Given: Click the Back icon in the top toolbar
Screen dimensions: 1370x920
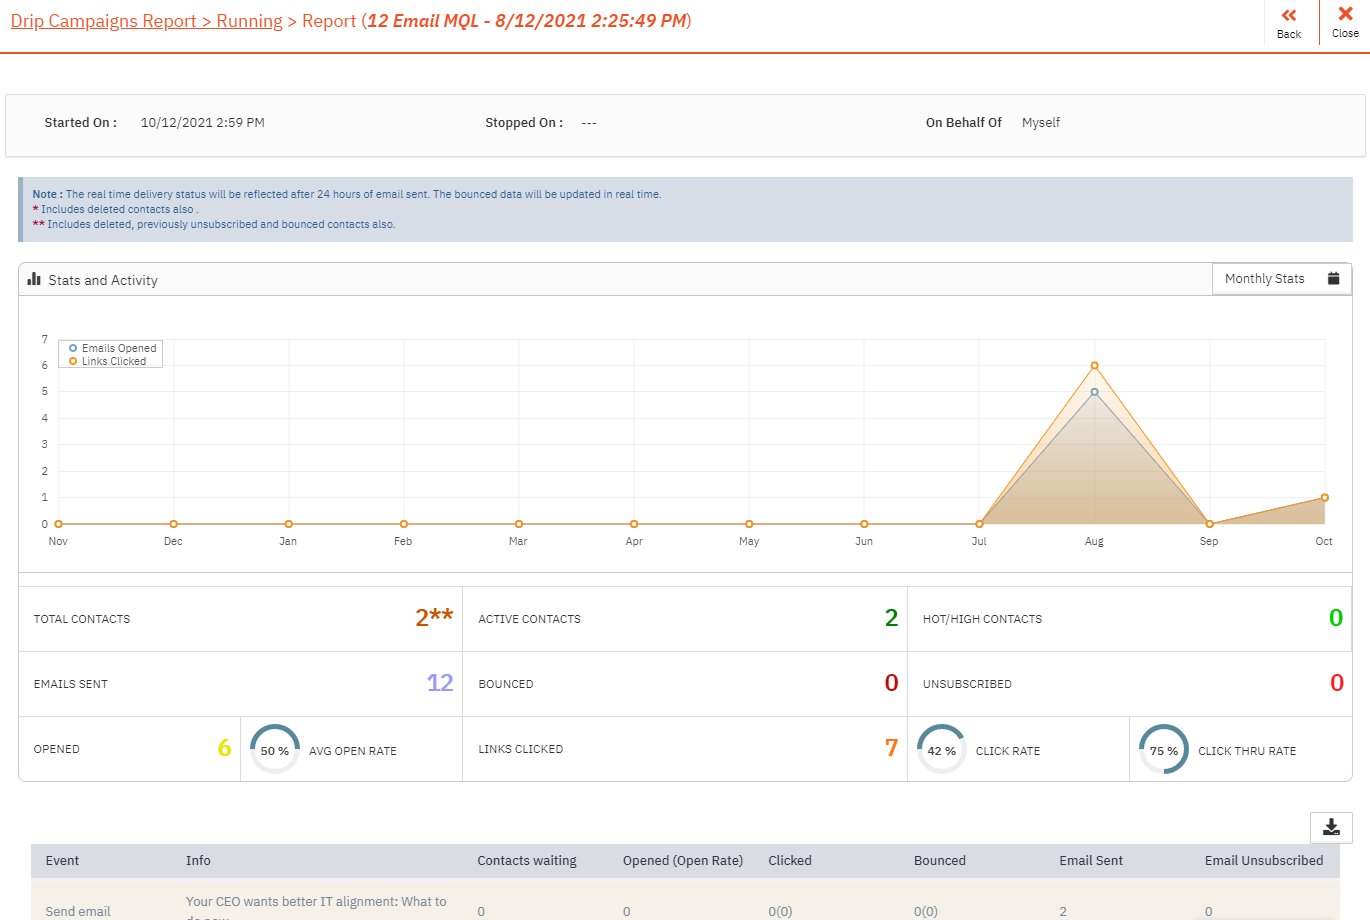Looking at the screenshot, I should (1289, 17).
